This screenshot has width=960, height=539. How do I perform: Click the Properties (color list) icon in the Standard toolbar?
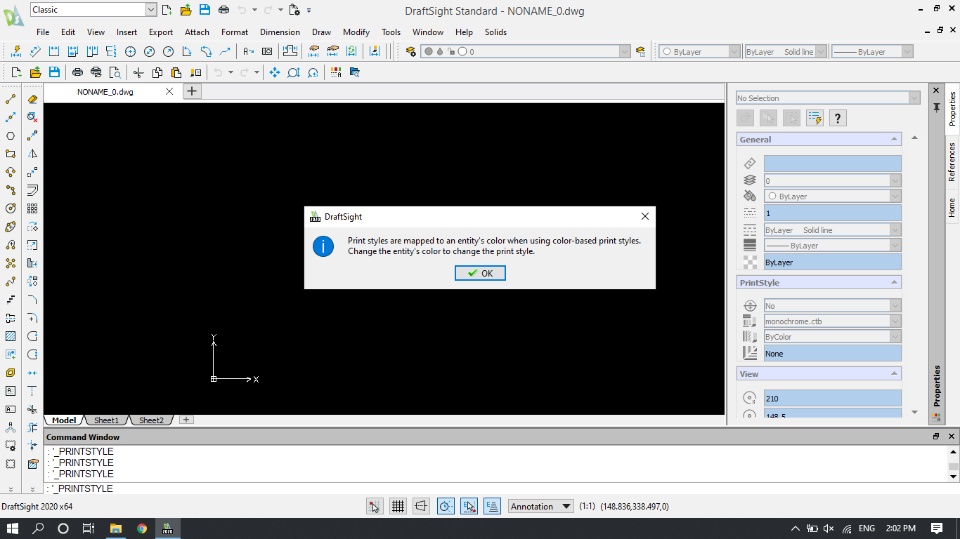(336, 72)
